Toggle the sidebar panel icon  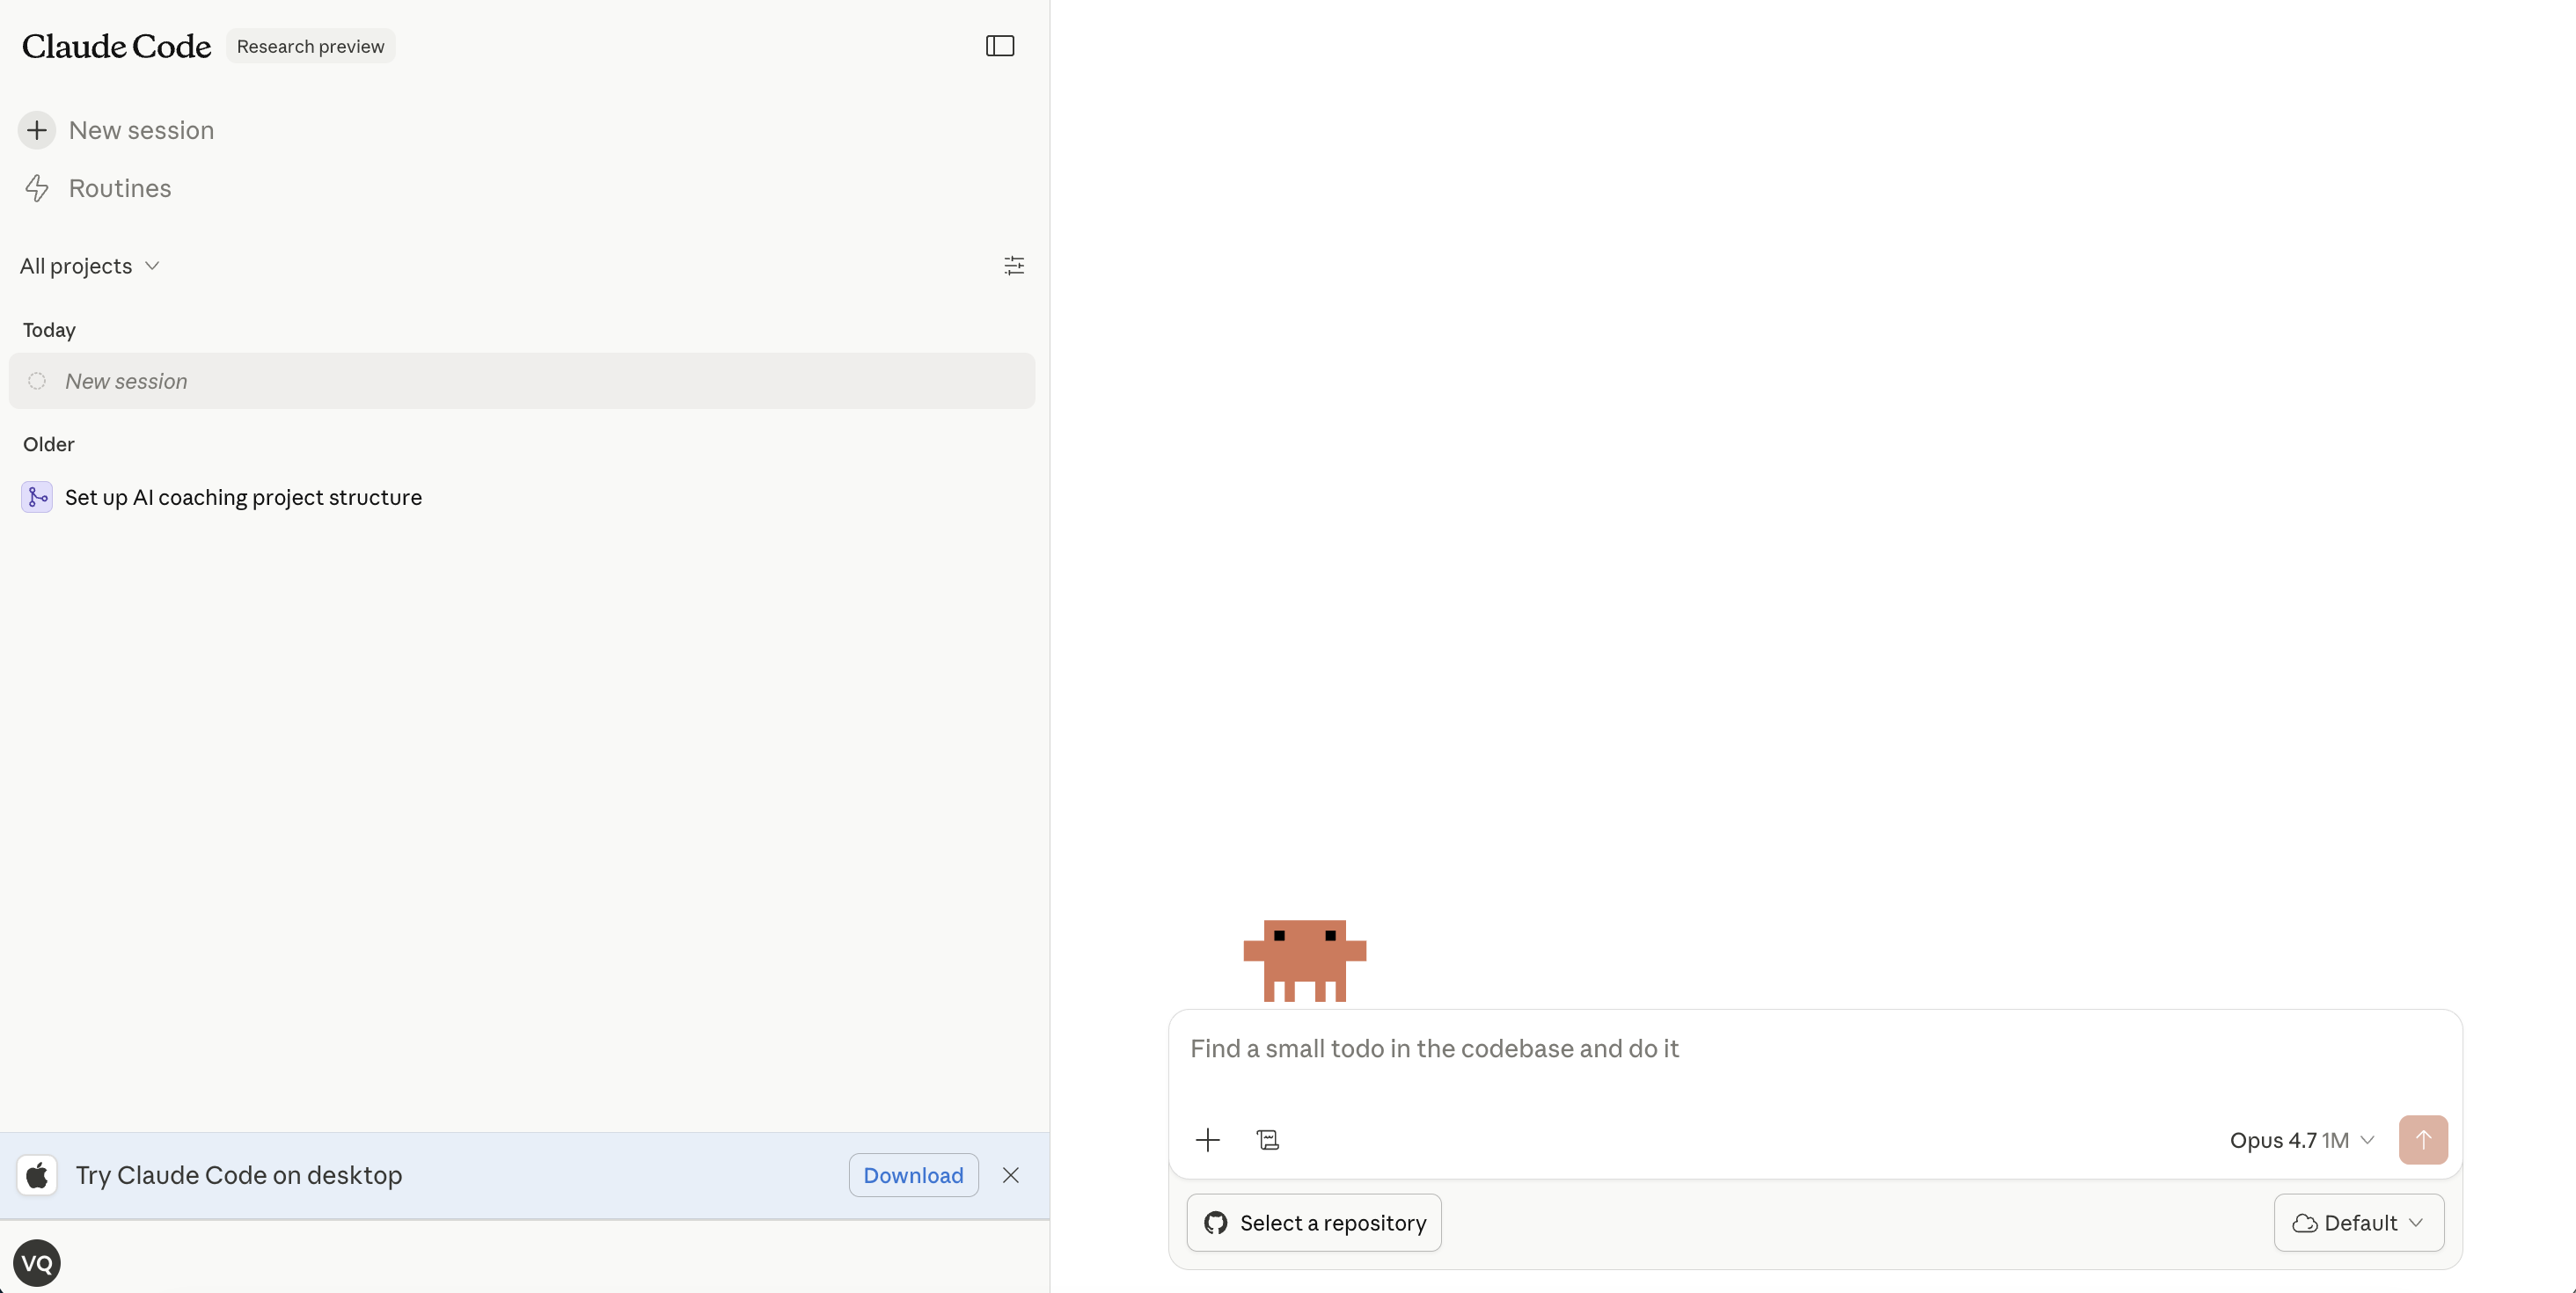click(x=999, y=46)
